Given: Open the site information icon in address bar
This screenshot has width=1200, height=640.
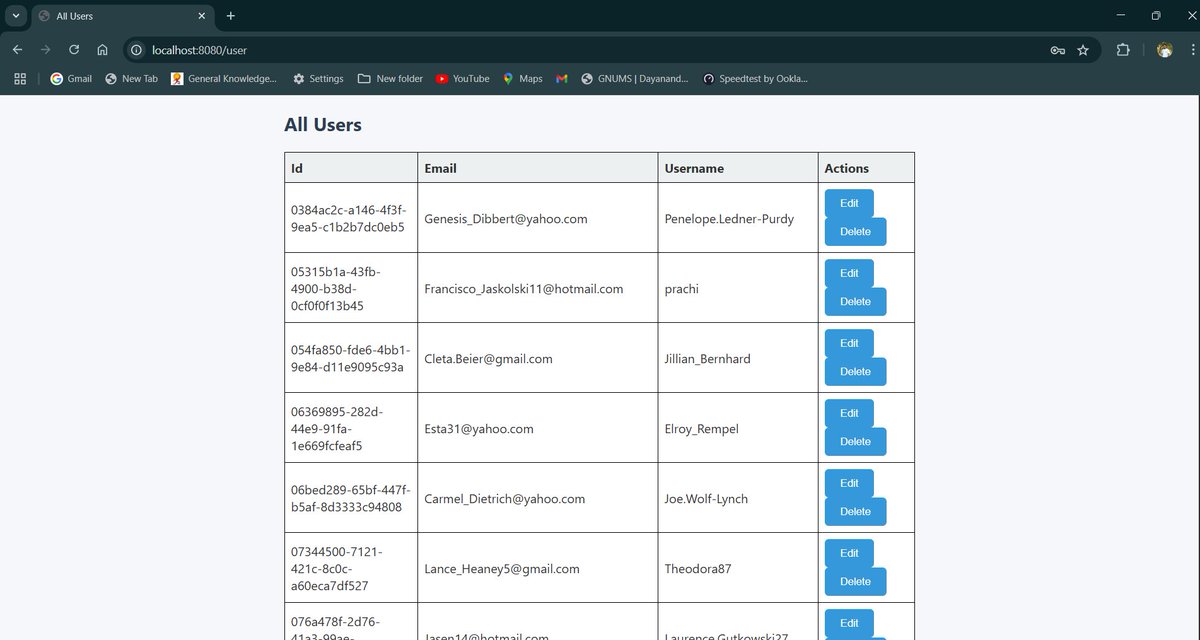Looking at the screenshot, I should pyautogui.click(x=137, y=50).
